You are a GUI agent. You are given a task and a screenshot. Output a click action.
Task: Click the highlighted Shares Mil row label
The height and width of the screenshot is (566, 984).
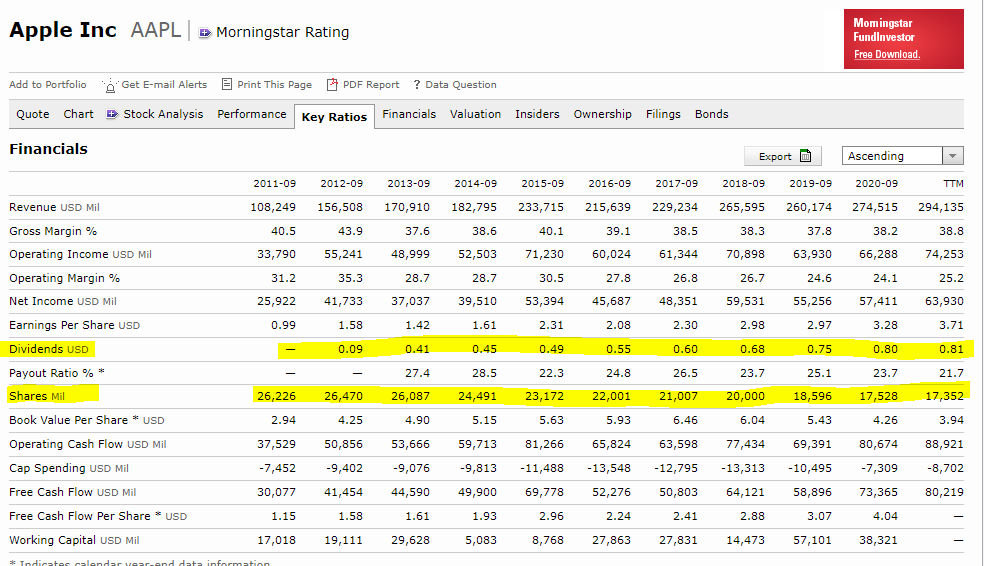tap(36, 397)
